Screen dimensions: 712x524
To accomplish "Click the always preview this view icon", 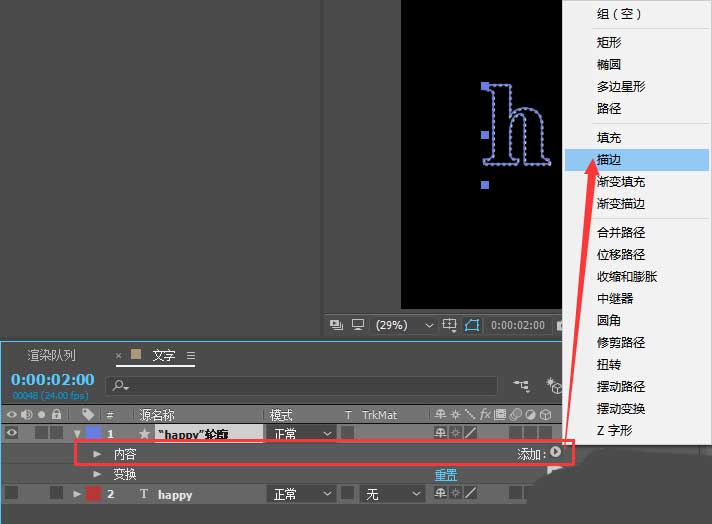I will (x=336, y=325).
